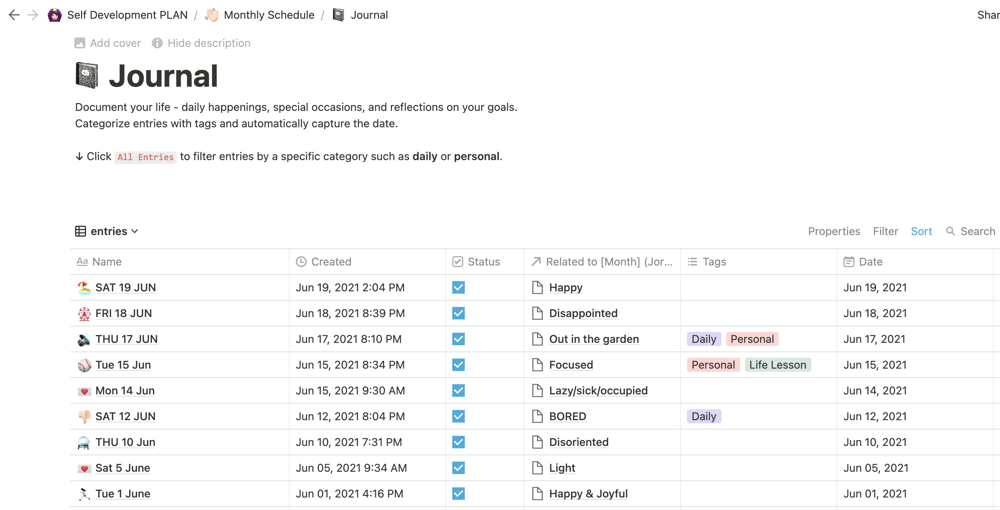Open the Happy & Joyful related page
The height and width of the screenshot is (510, 1000).
pyautogui.click(x=588, y=493)
